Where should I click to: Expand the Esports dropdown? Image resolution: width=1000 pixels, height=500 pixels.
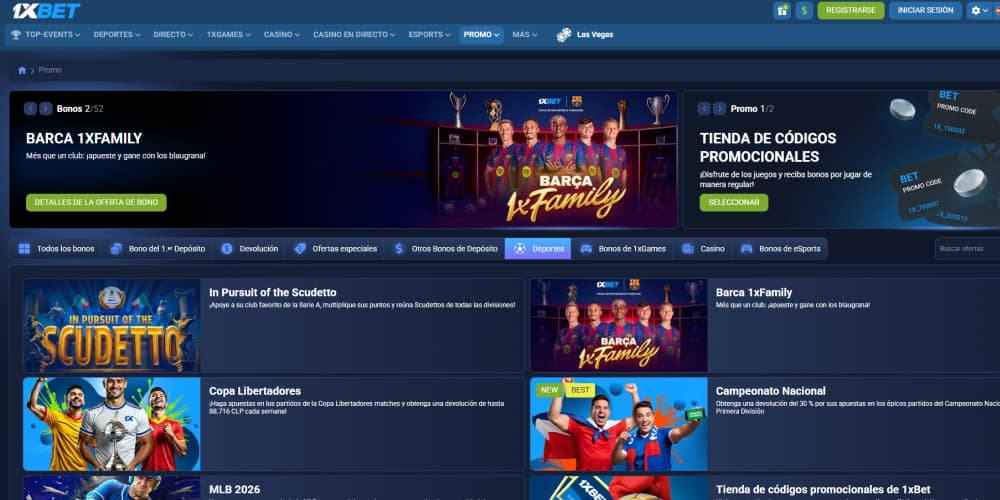click(x=429, y=34)
